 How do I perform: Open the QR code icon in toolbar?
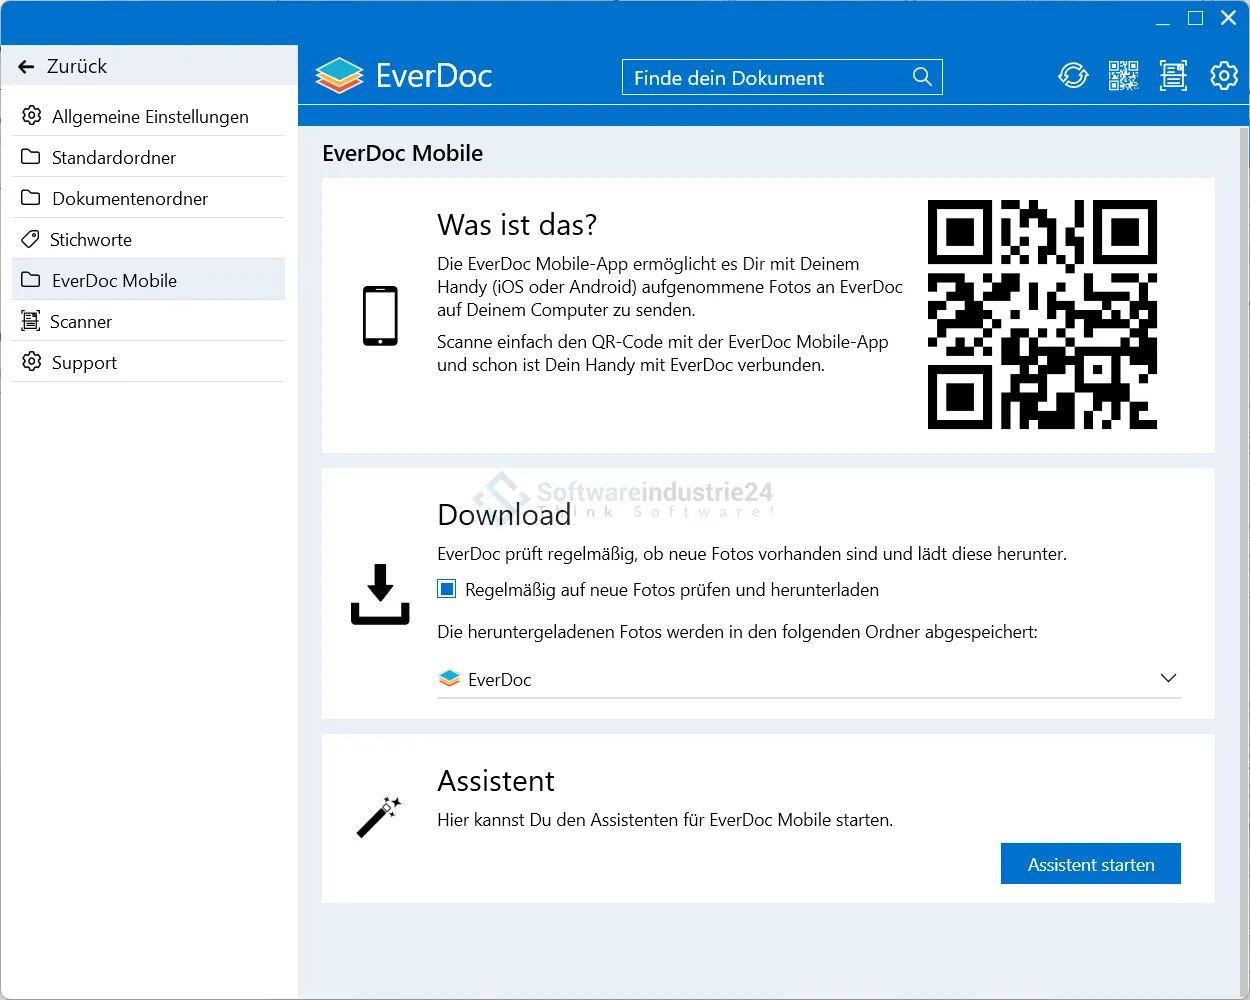[x=1123, y=76]
